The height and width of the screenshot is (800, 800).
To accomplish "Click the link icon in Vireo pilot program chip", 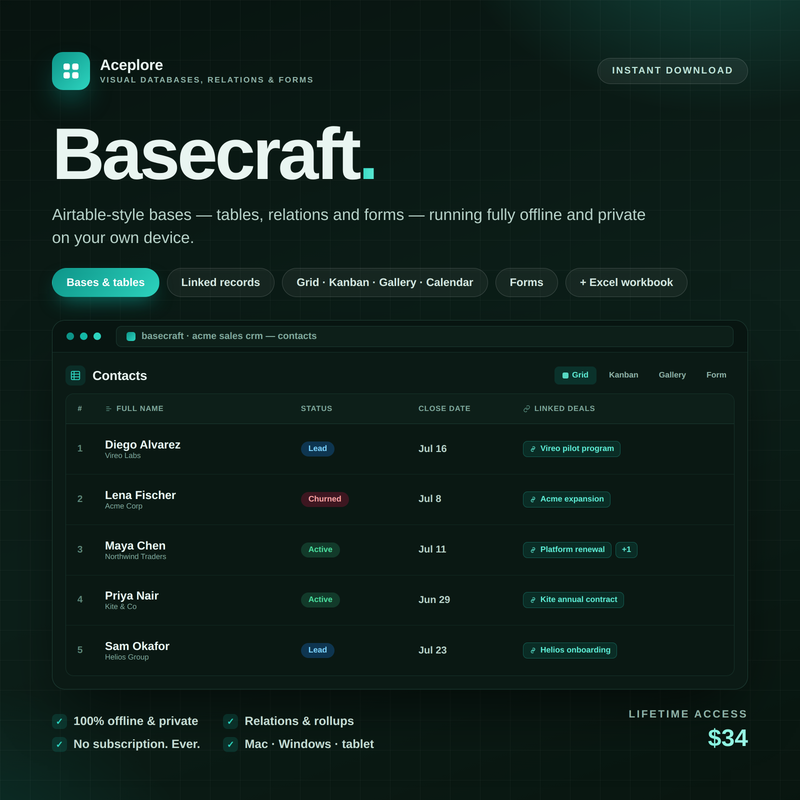I will [533, 449].
